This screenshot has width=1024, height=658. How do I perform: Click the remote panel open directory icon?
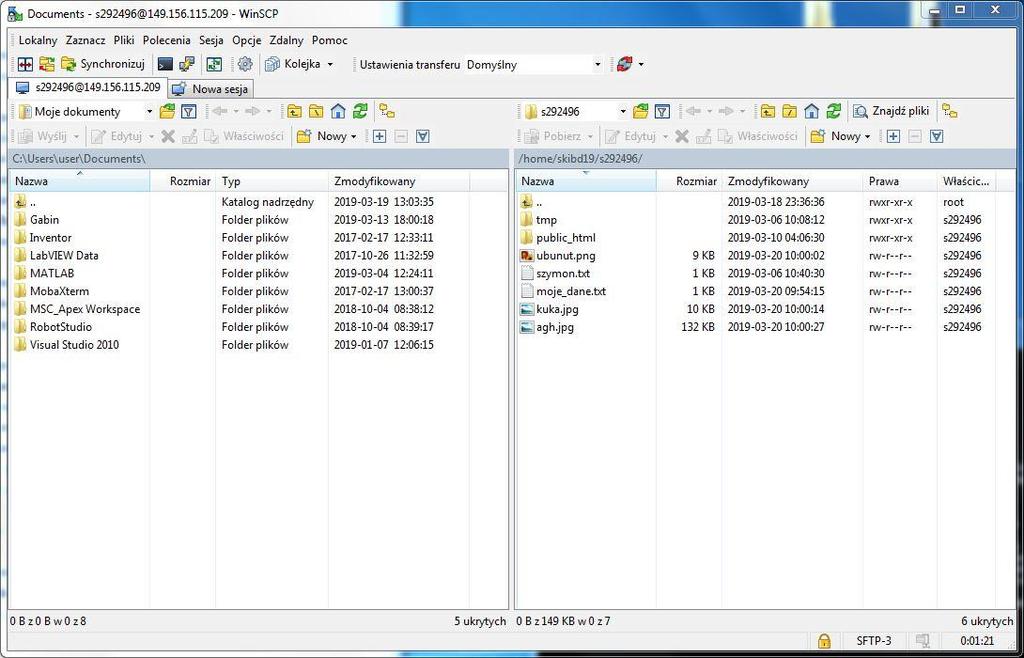pyautogui.click(x=641, y=112)
